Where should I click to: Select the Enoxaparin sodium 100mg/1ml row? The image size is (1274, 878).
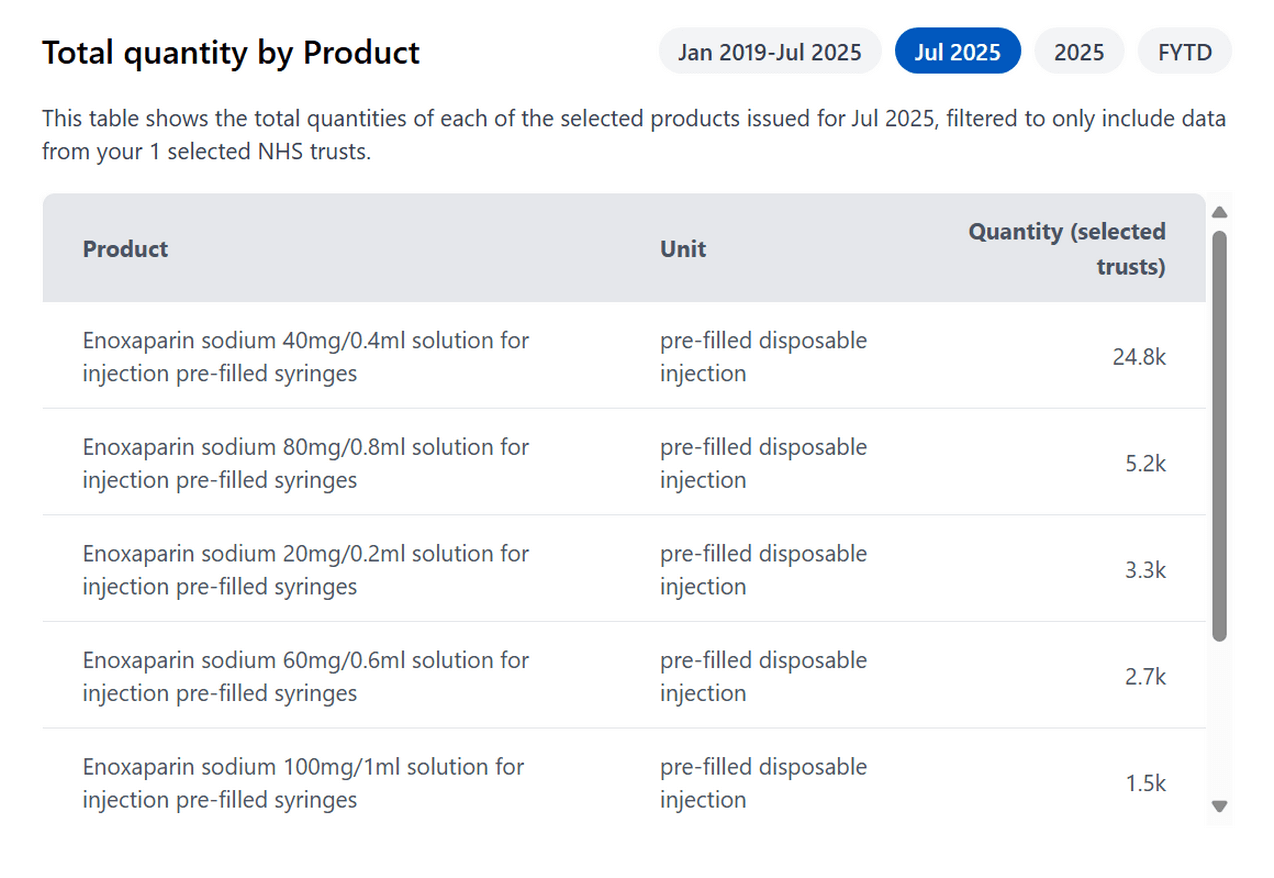tap(303, 783)
